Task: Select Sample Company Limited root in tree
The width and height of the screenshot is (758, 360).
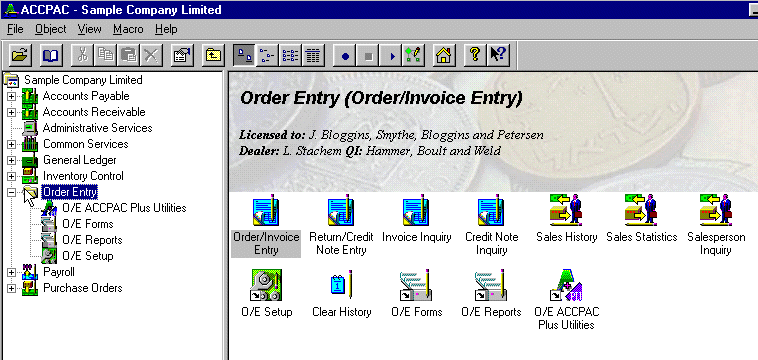Action: pyautogui.click(x=83, y=80)
